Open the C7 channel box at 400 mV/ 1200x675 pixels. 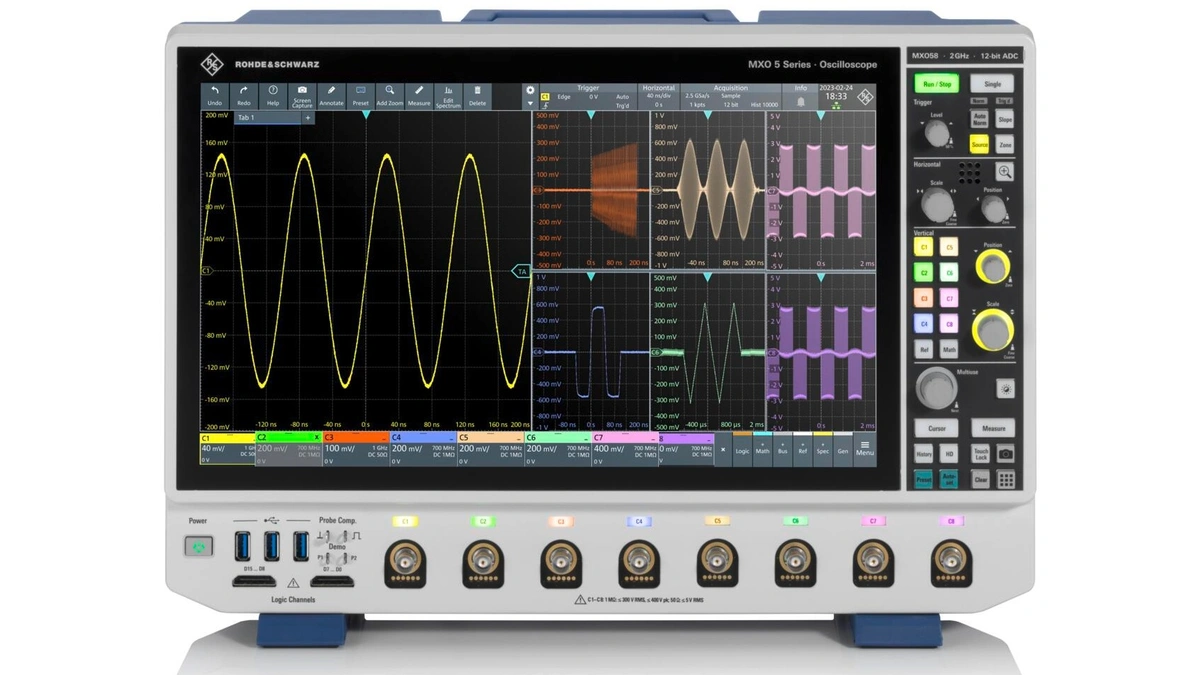point(624,448)
